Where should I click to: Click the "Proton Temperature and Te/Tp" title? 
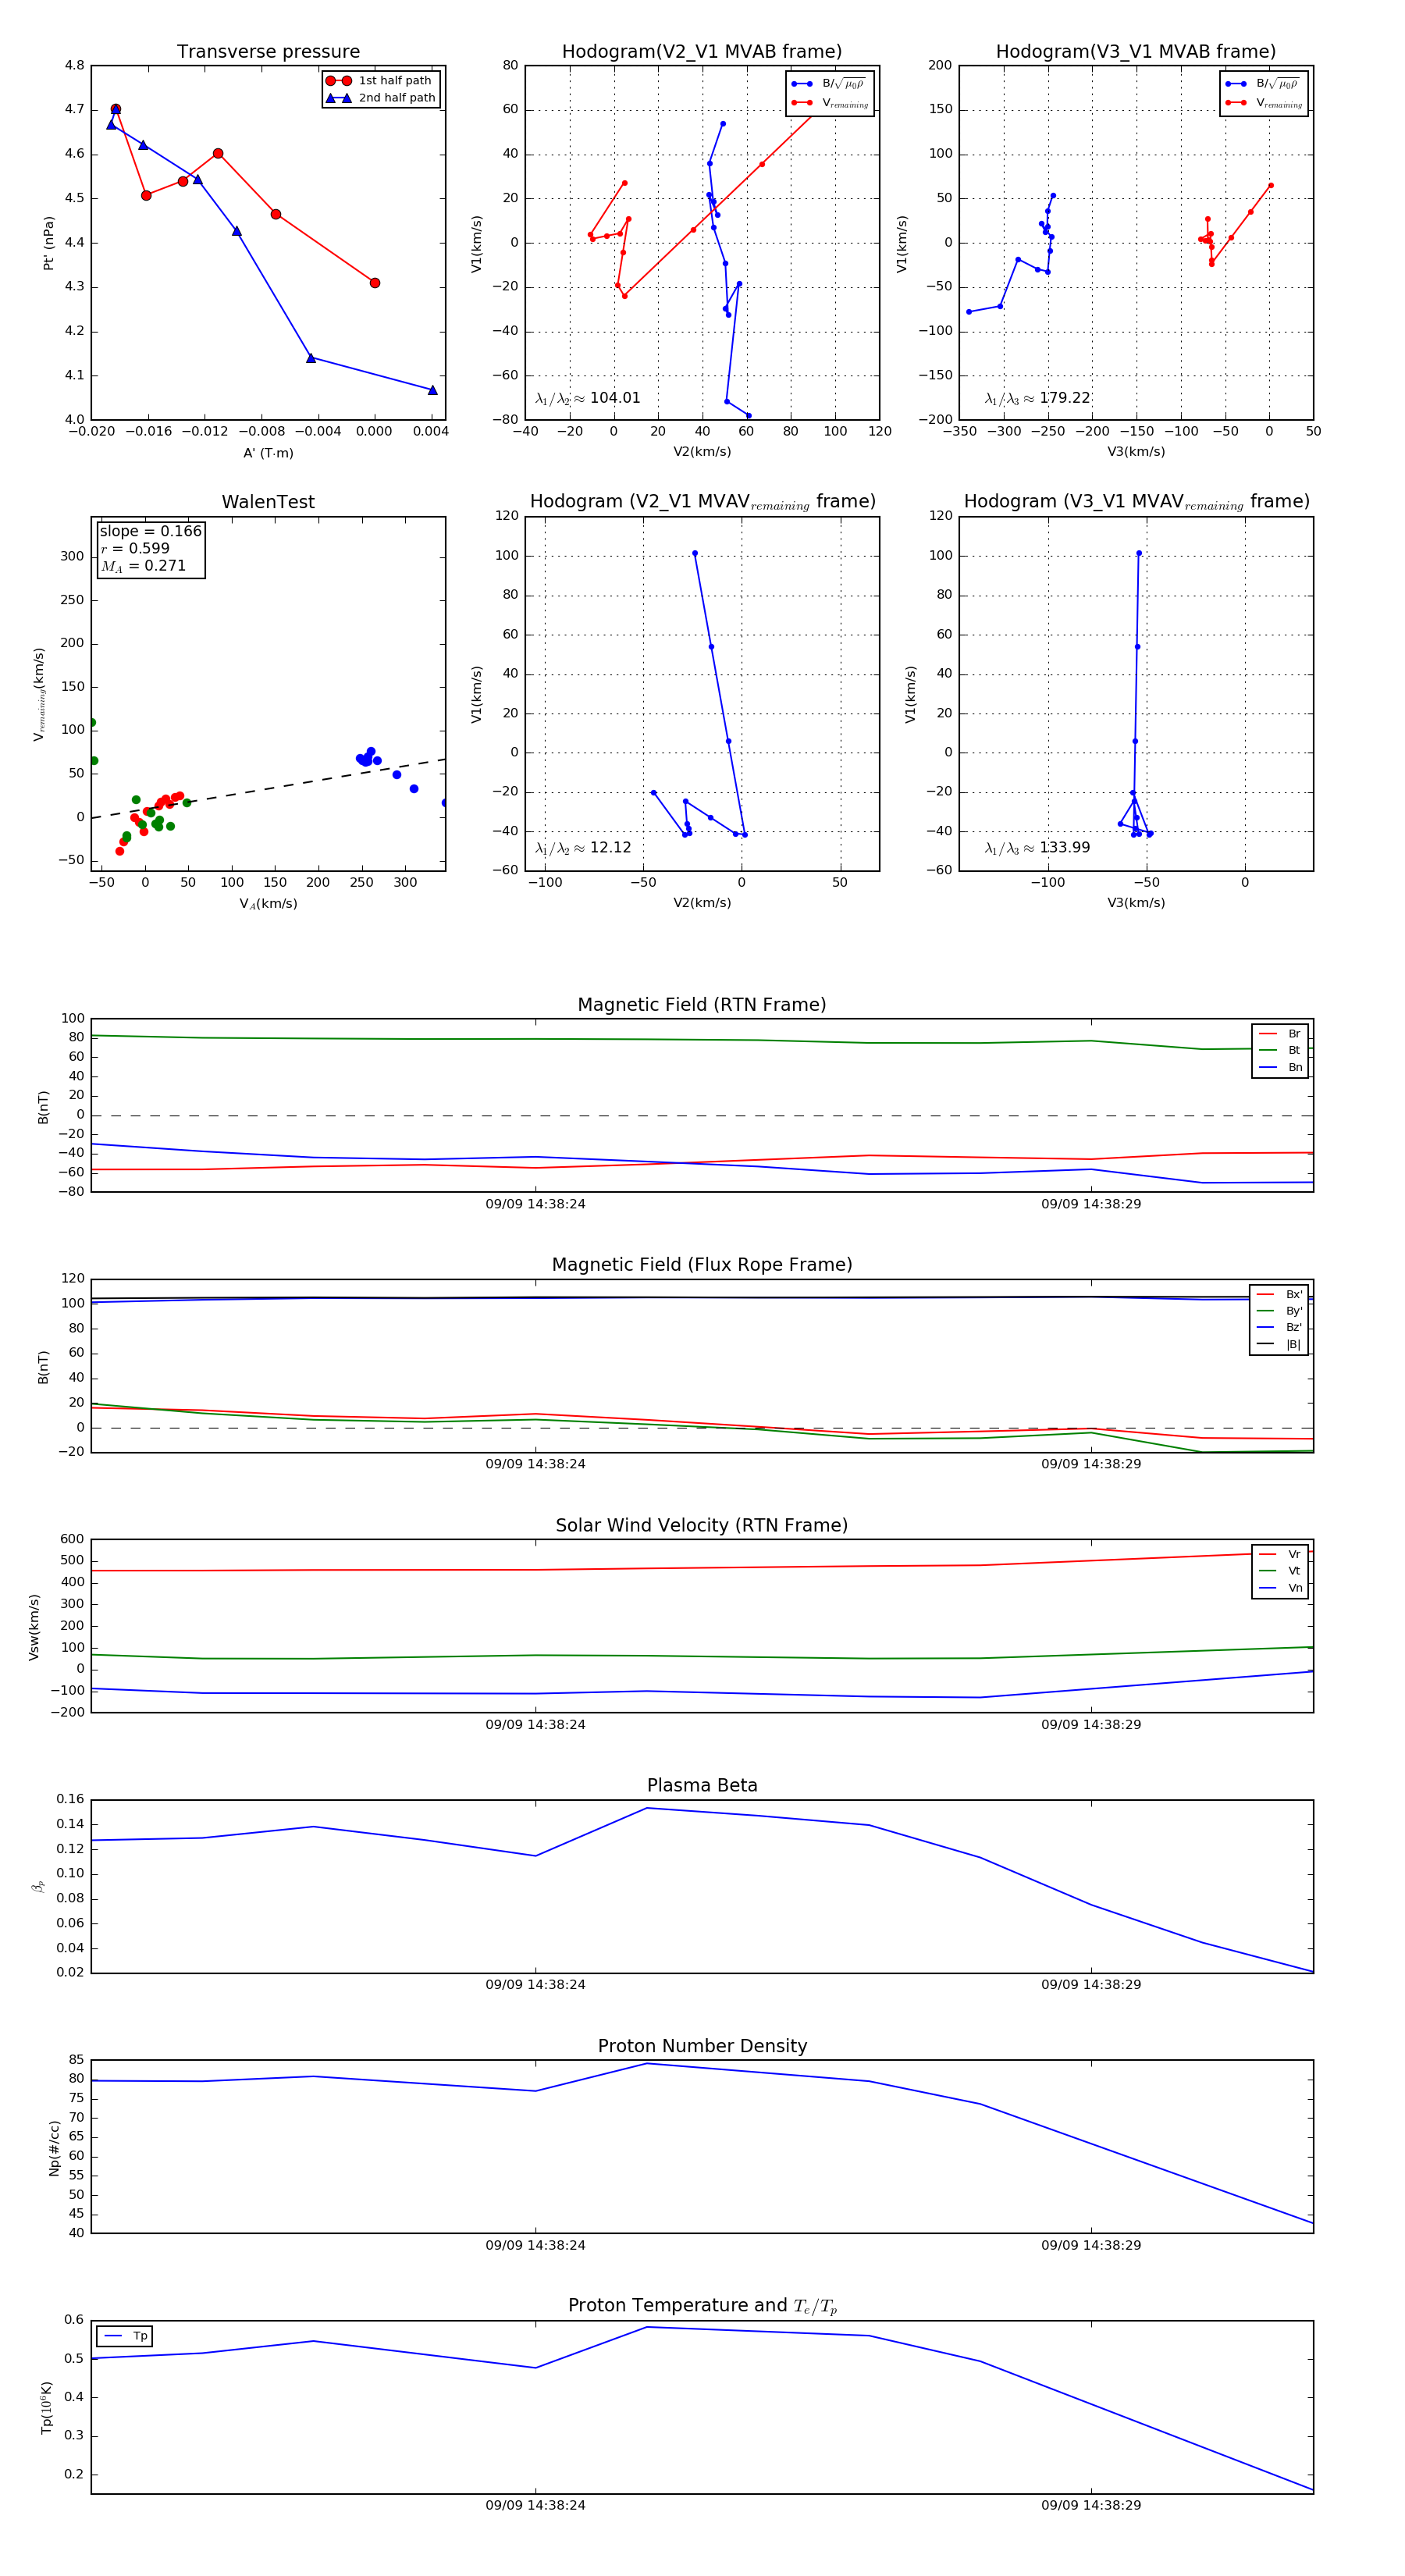(702, 2306)
